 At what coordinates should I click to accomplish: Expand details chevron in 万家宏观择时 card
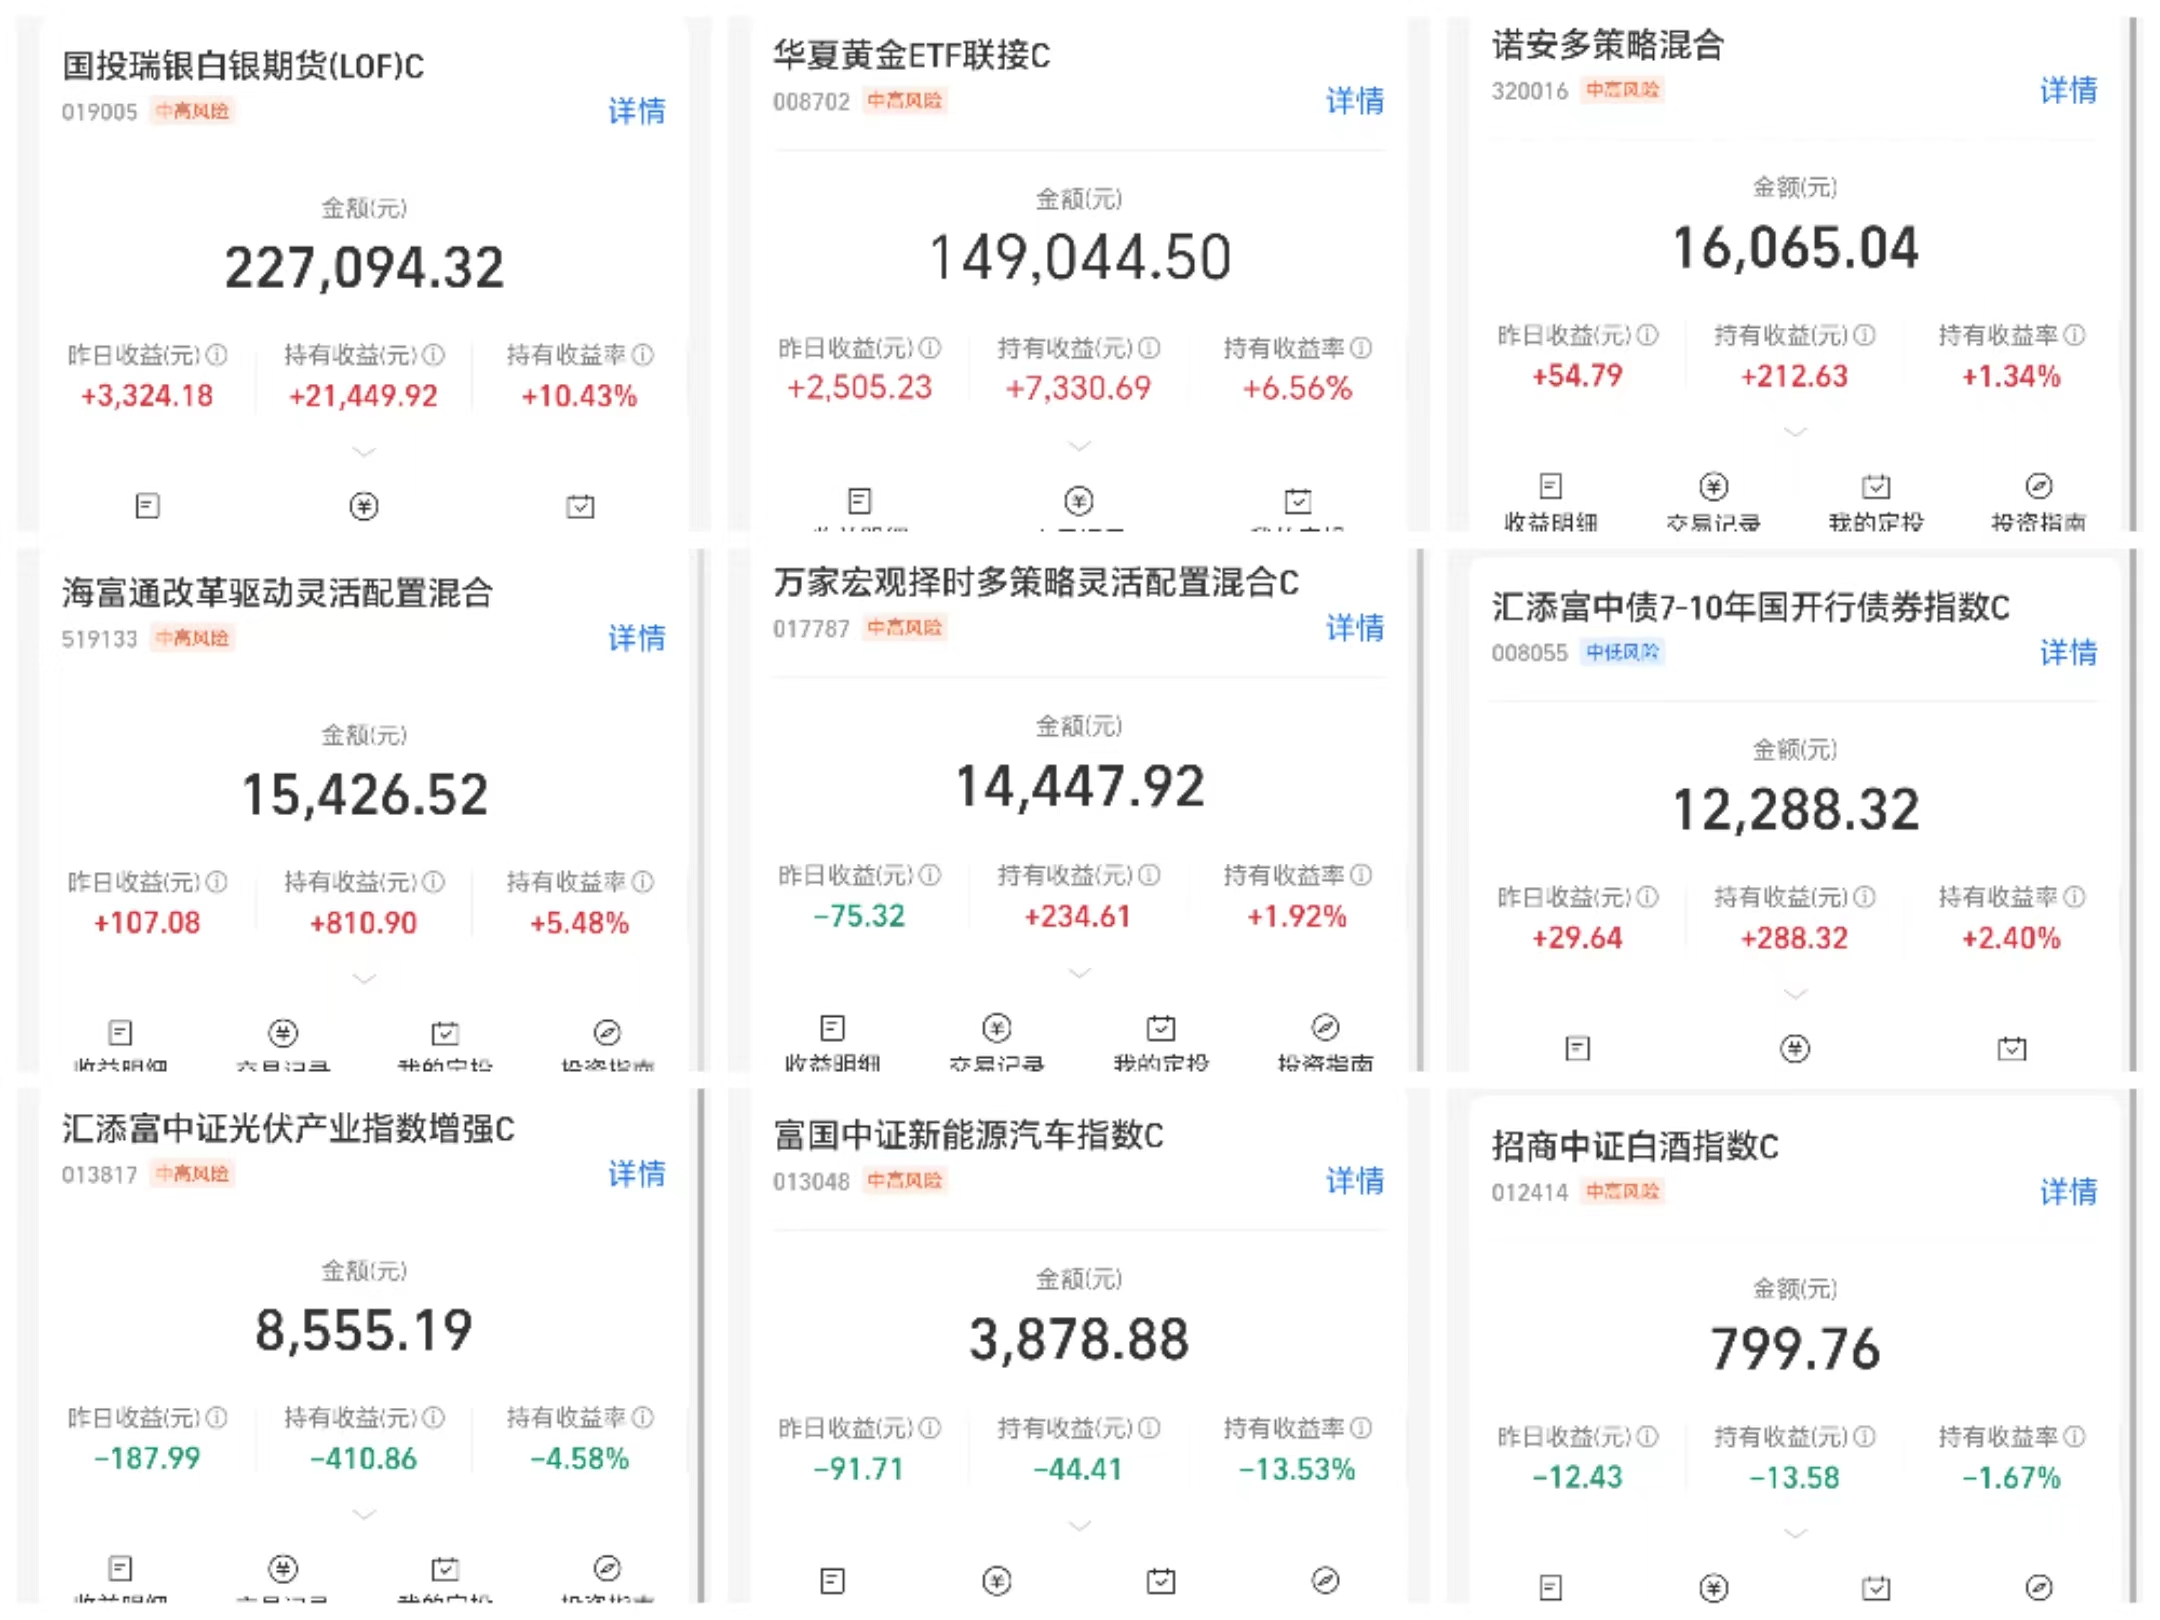1079,972
